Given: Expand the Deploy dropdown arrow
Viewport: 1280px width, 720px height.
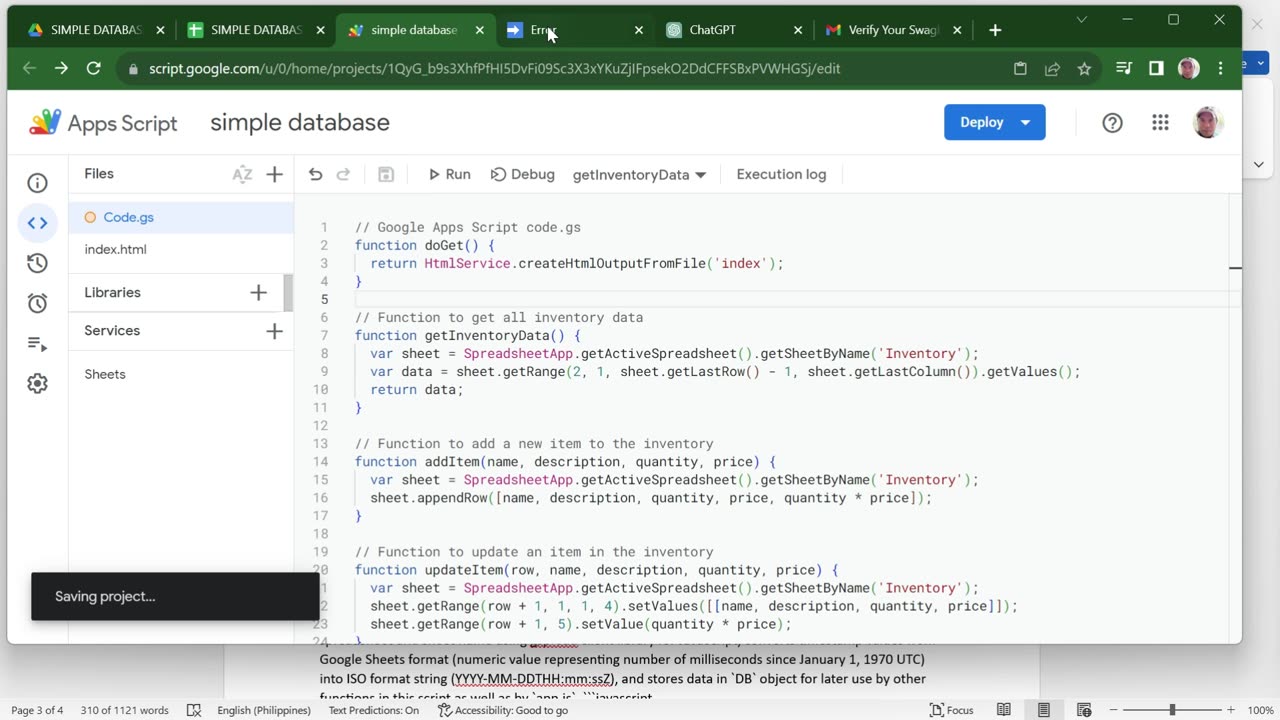Looking at the screenshot, I should tap(1025, 123).
